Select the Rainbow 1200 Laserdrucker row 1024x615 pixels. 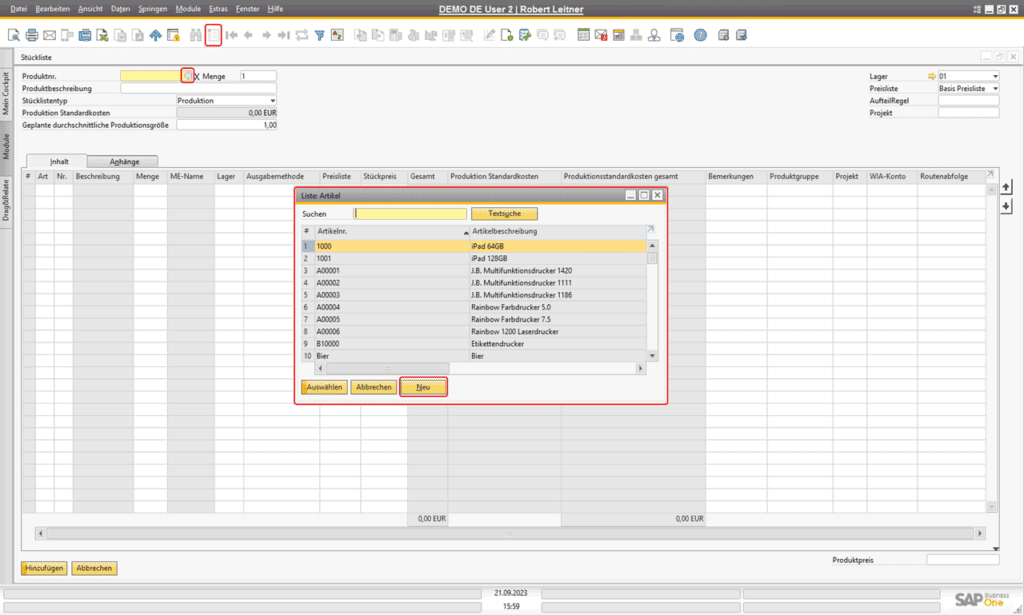473,332
